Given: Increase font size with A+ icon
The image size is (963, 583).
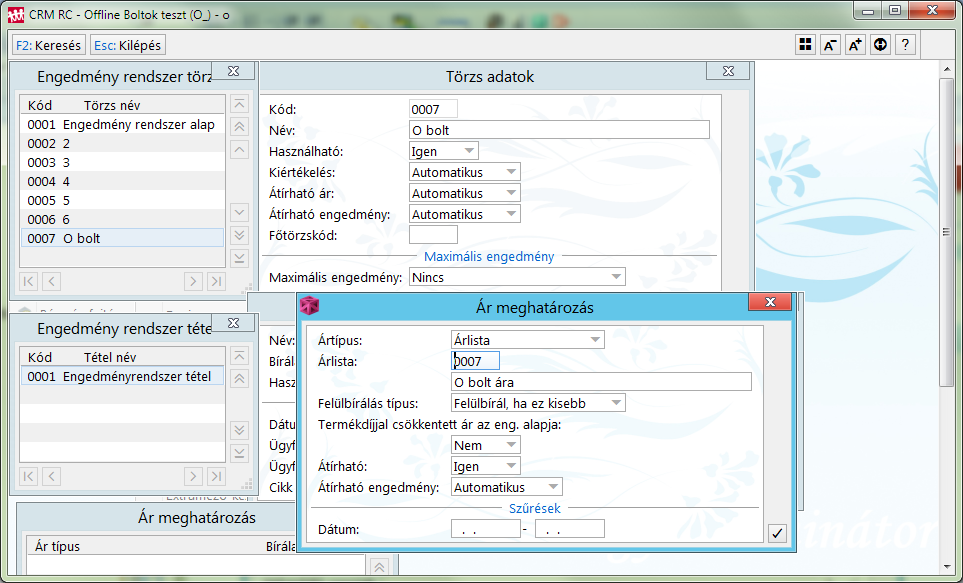Looking at the screenshot, I should pos(855,45).
